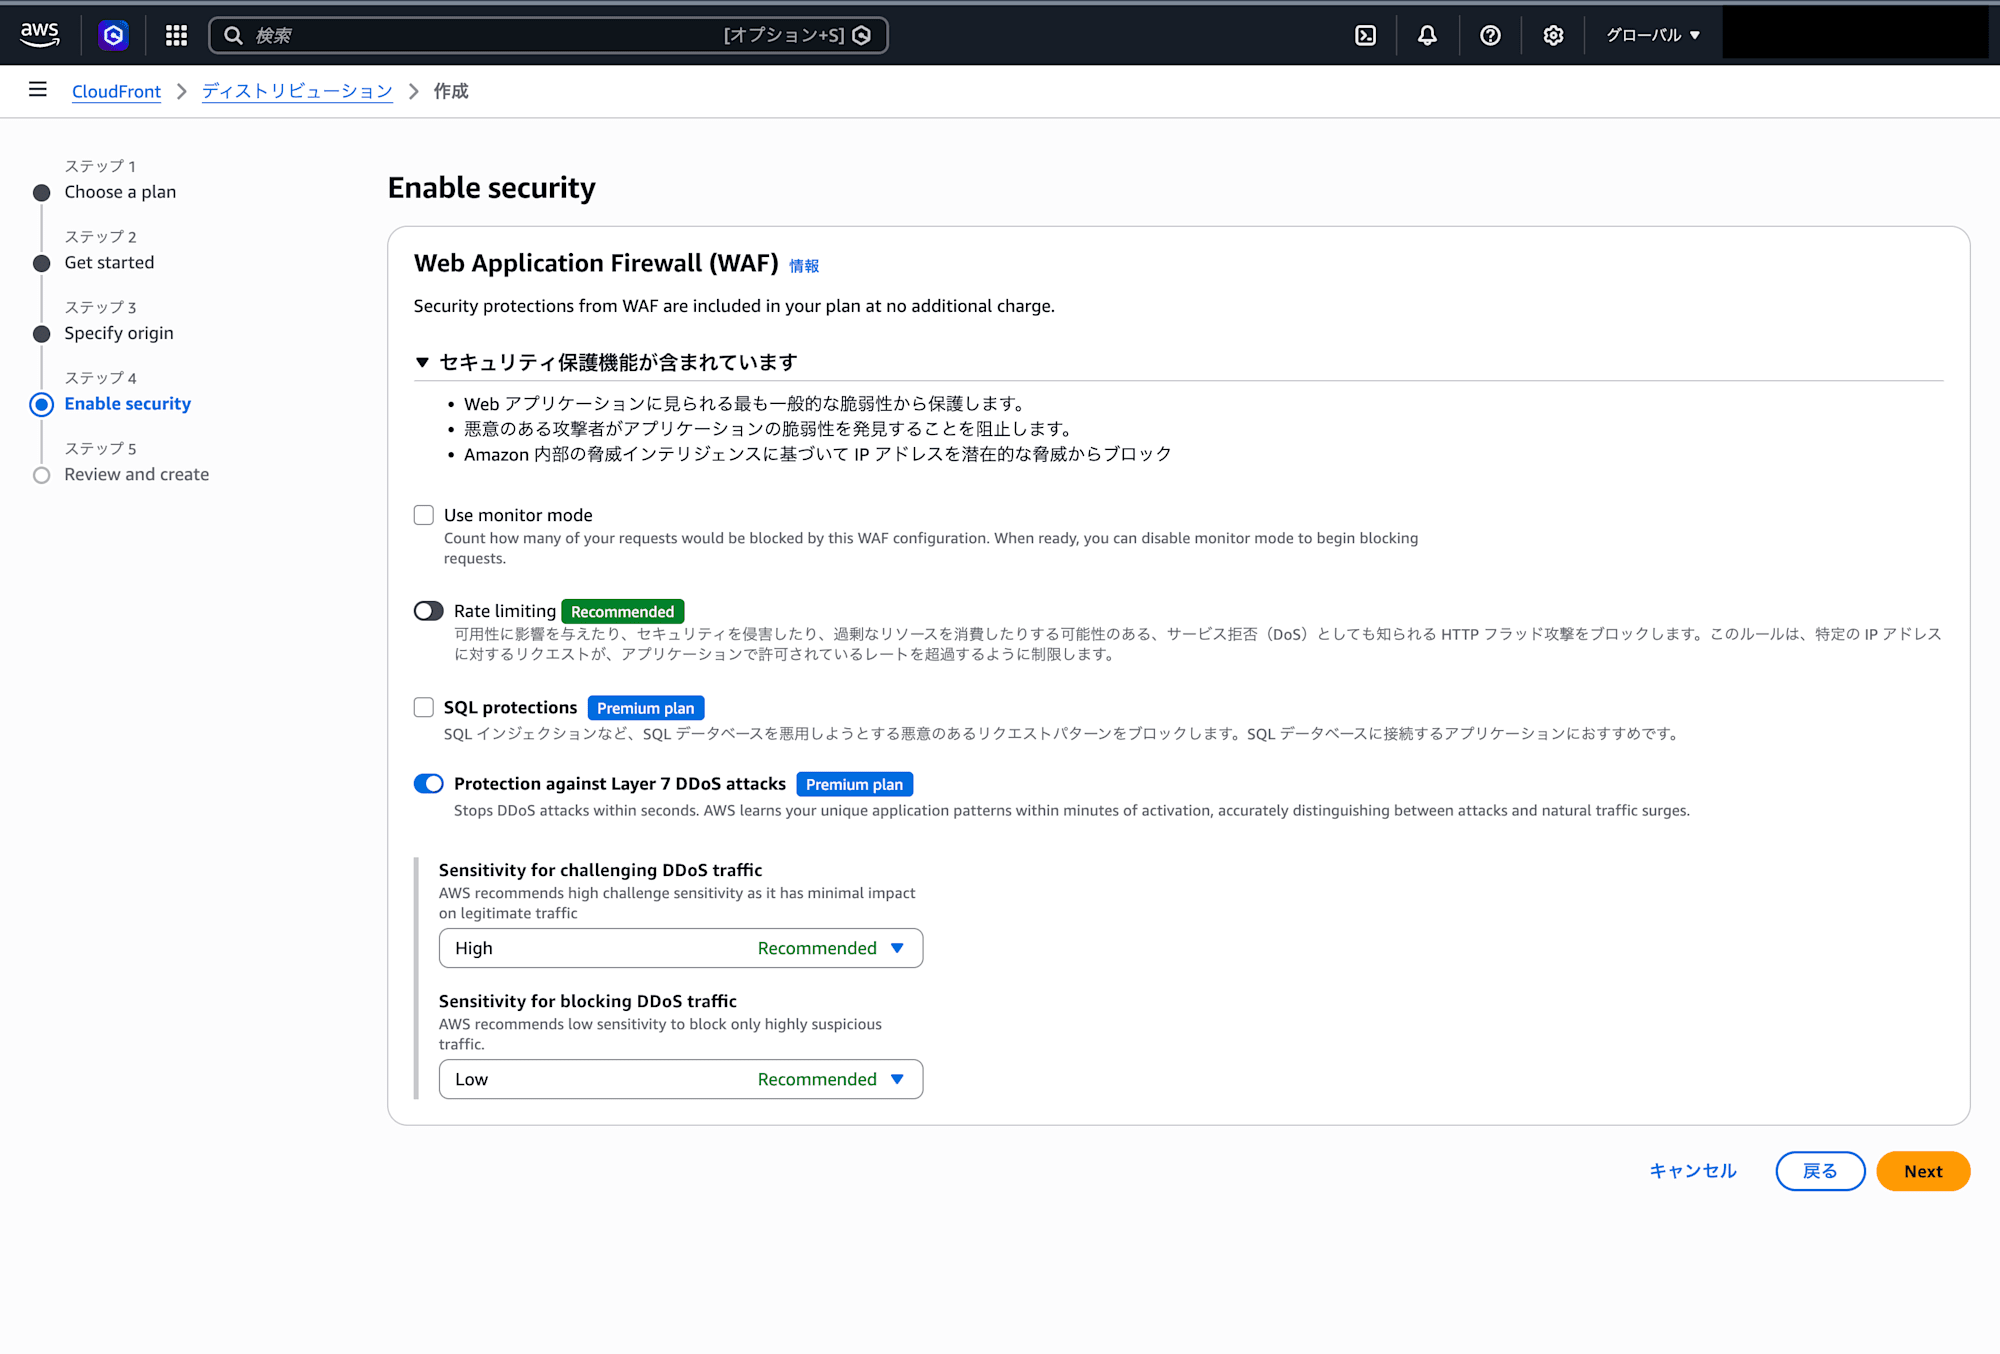Click the 'Web Application Firewall (WAF)' heading
The height and width of the screenshot is (1354, 2000).
click(x=596, y=263)
